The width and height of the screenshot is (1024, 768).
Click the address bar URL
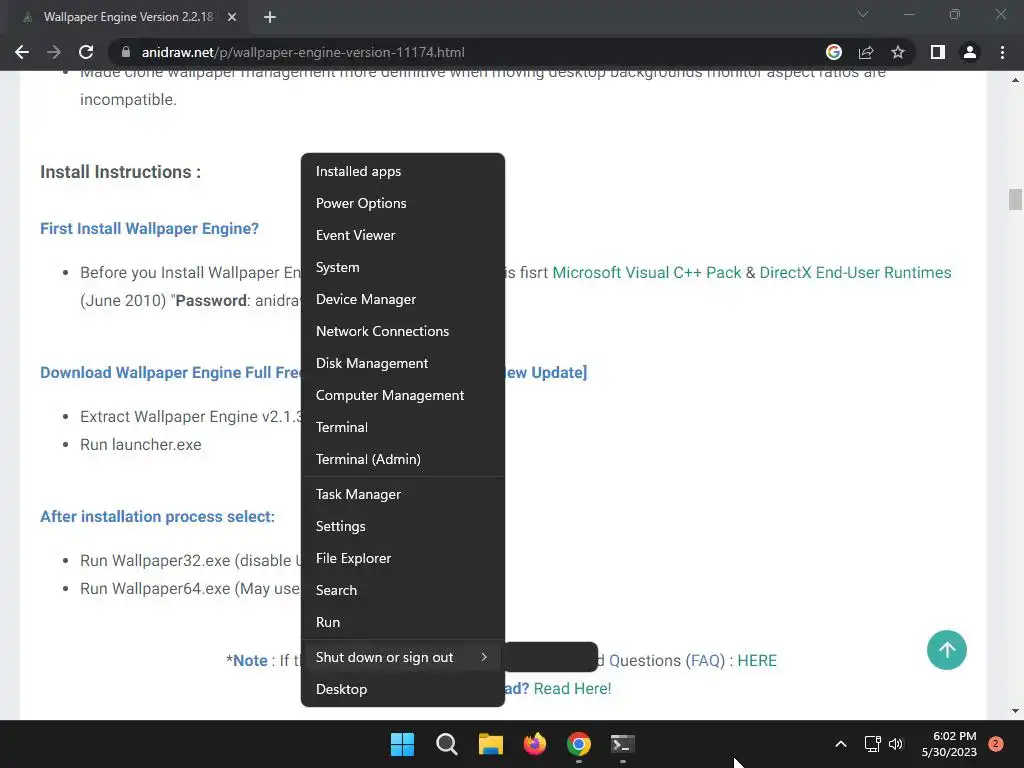303,52
